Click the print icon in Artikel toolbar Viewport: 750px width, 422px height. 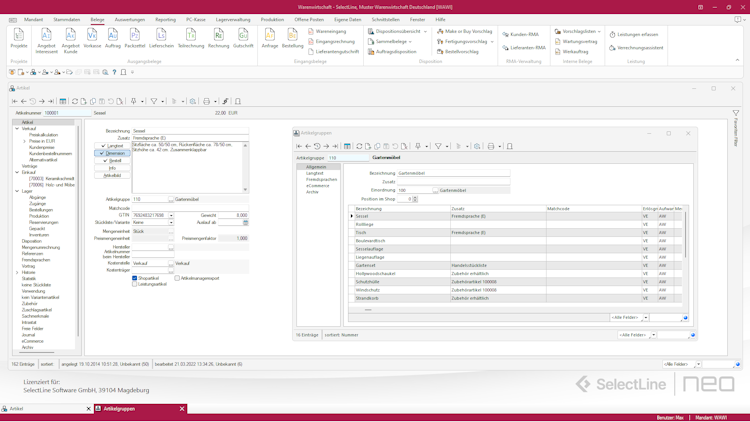207,101
